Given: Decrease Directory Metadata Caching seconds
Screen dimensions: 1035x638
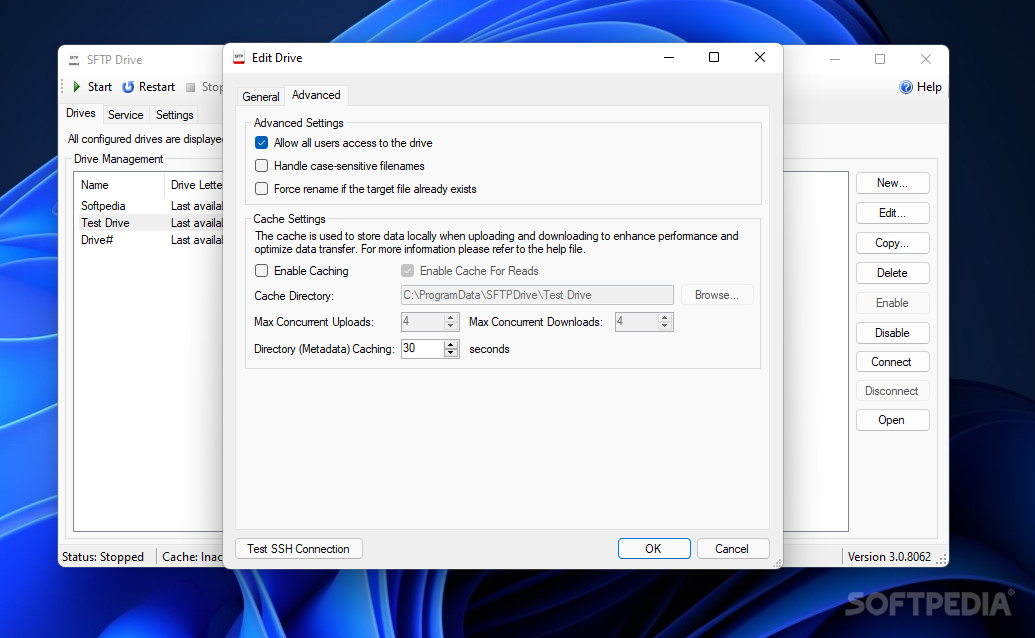Looking at the screenshot, I should pos(451,353).
